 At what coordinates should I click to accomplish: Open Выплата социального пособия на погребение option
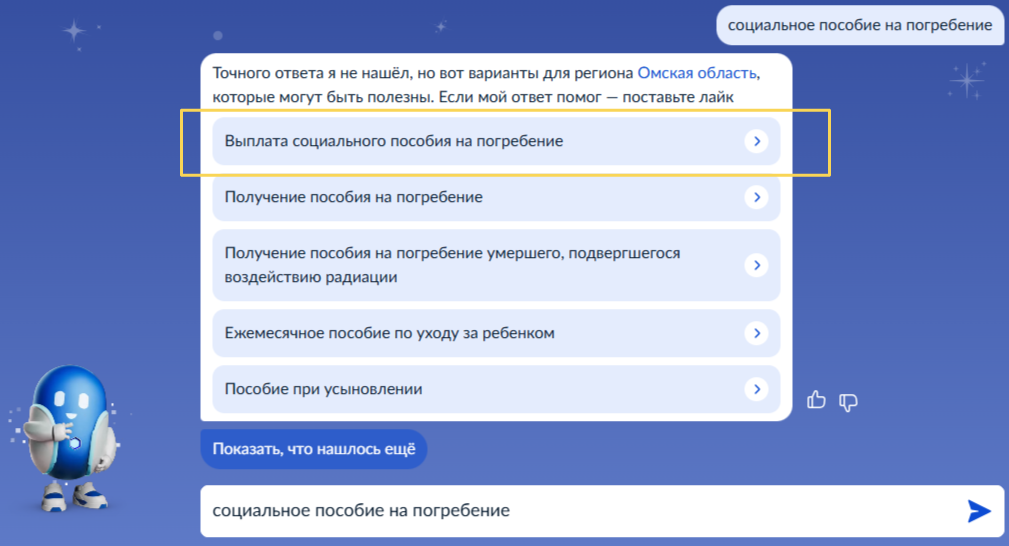click(x=394, y=142)
